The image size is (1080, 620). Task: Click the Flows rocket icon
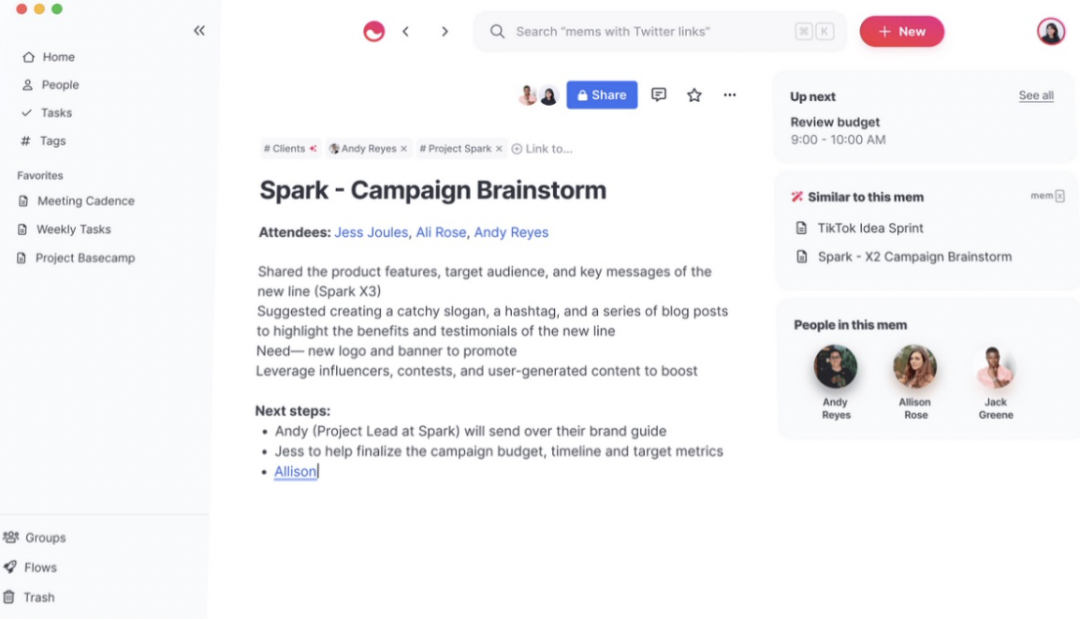tap(10, 567)
